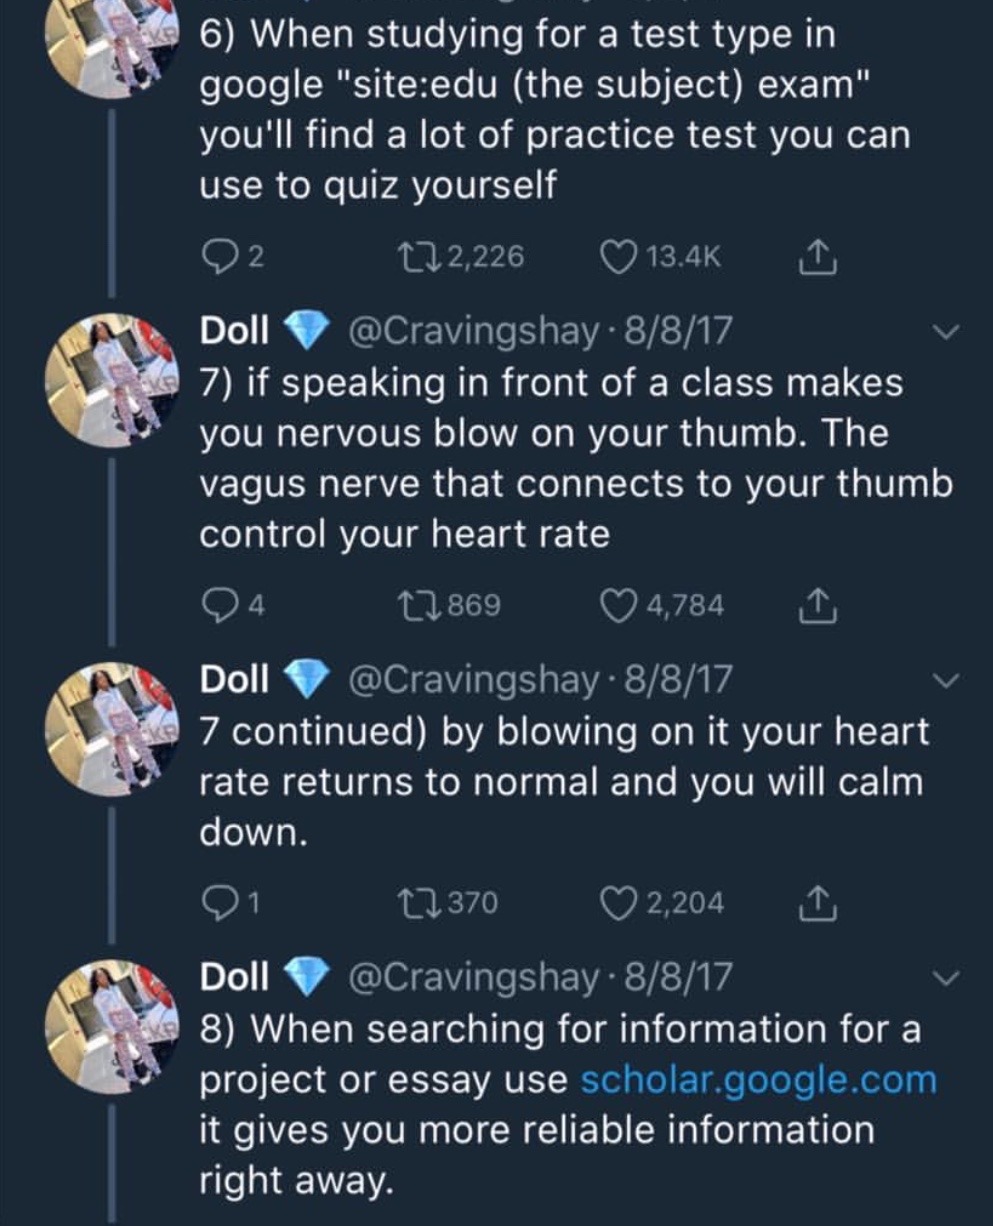The image size is (993, 1226).
Task: Expand the chevron menu on '7 continued' tweet
Action: pyautogui.click(x=948, y=680)
